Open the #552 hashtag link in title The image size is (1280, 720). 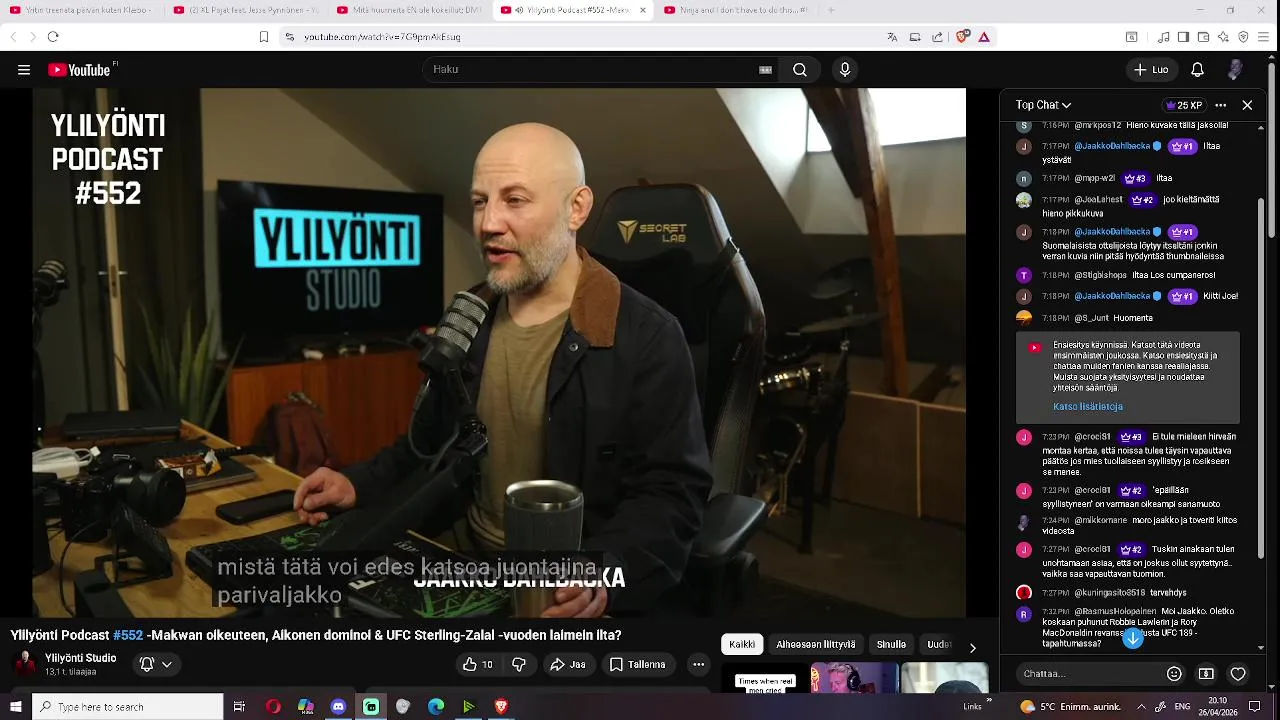(x=128, y=635)
